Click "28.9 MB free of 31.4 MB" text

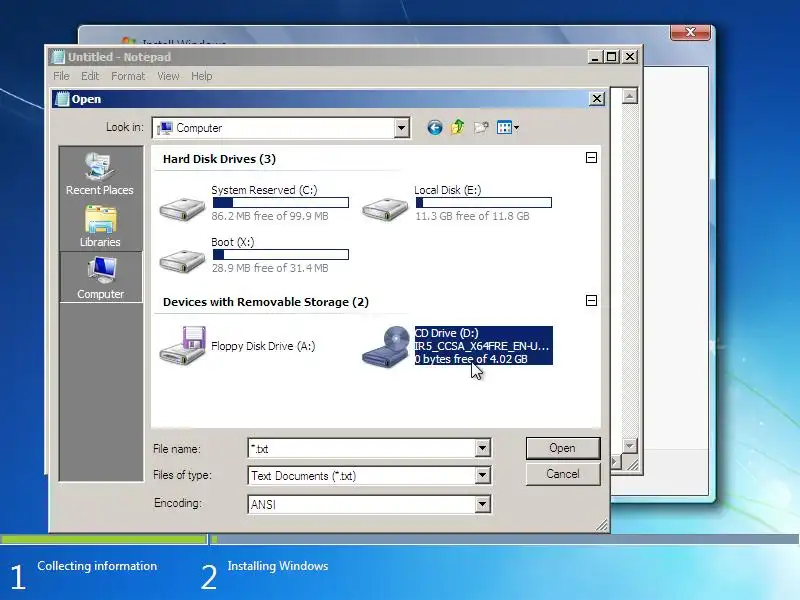pos(270,268)
